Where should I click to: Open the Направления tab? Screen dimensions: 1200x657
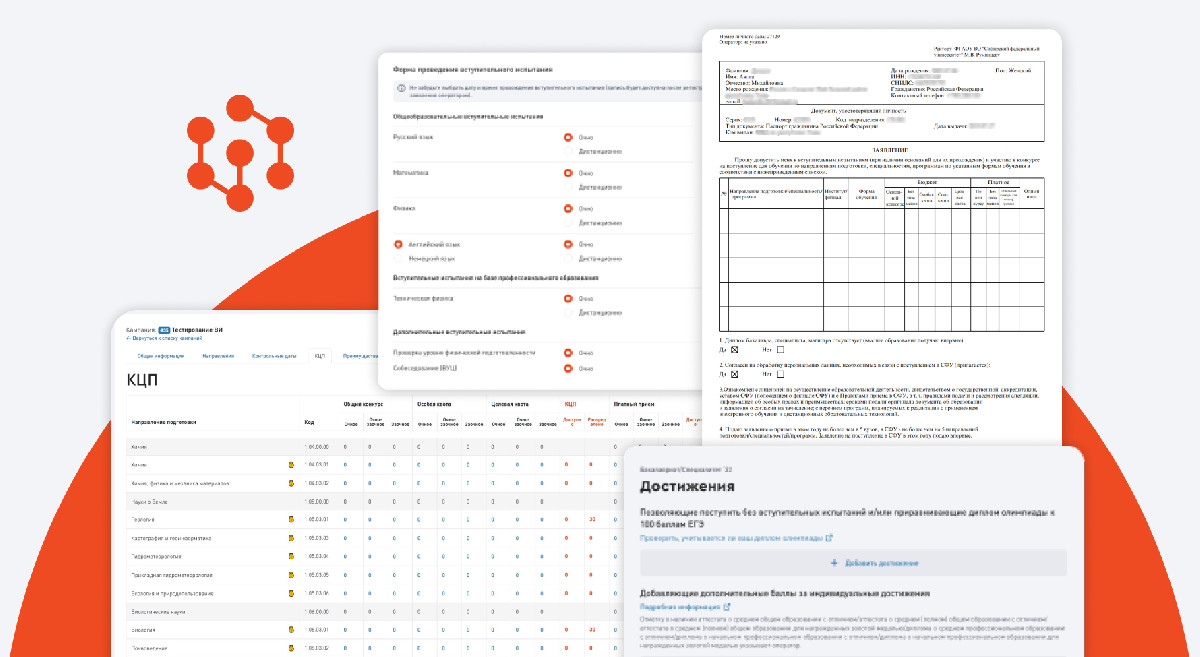217,355
